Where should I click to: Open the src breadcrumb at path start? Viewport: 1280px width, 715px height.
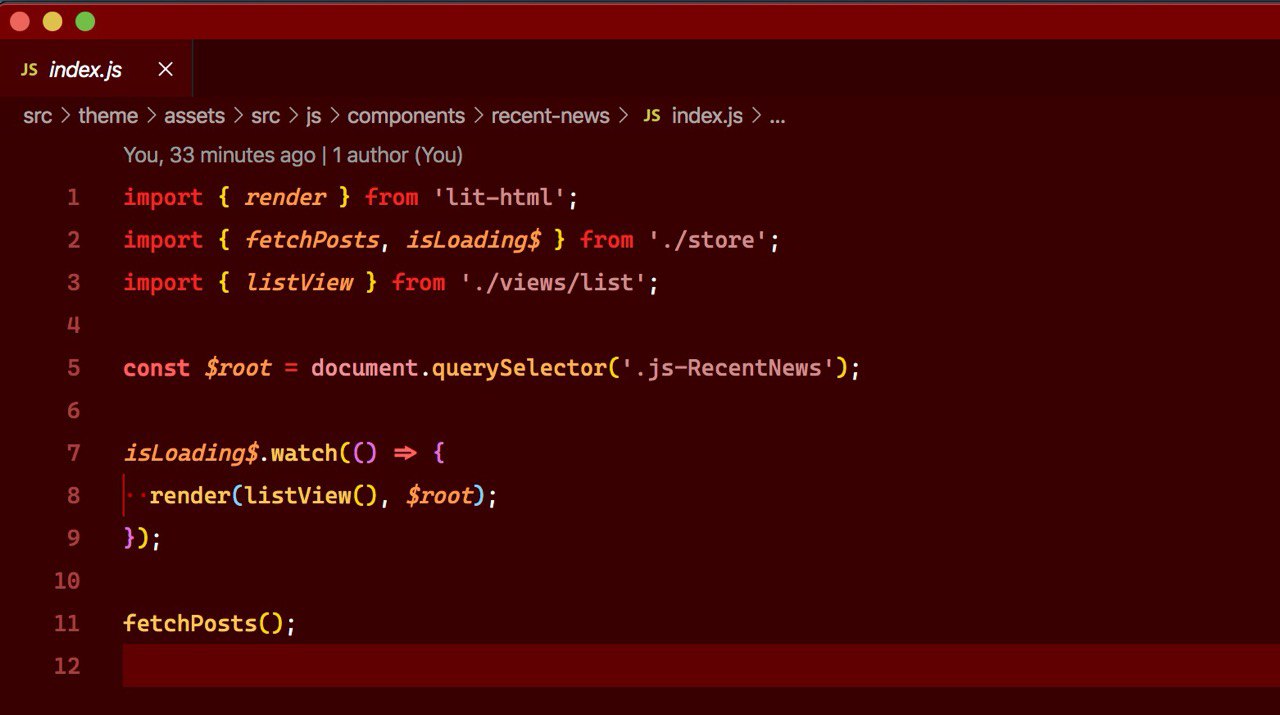(x=37, y=116)
